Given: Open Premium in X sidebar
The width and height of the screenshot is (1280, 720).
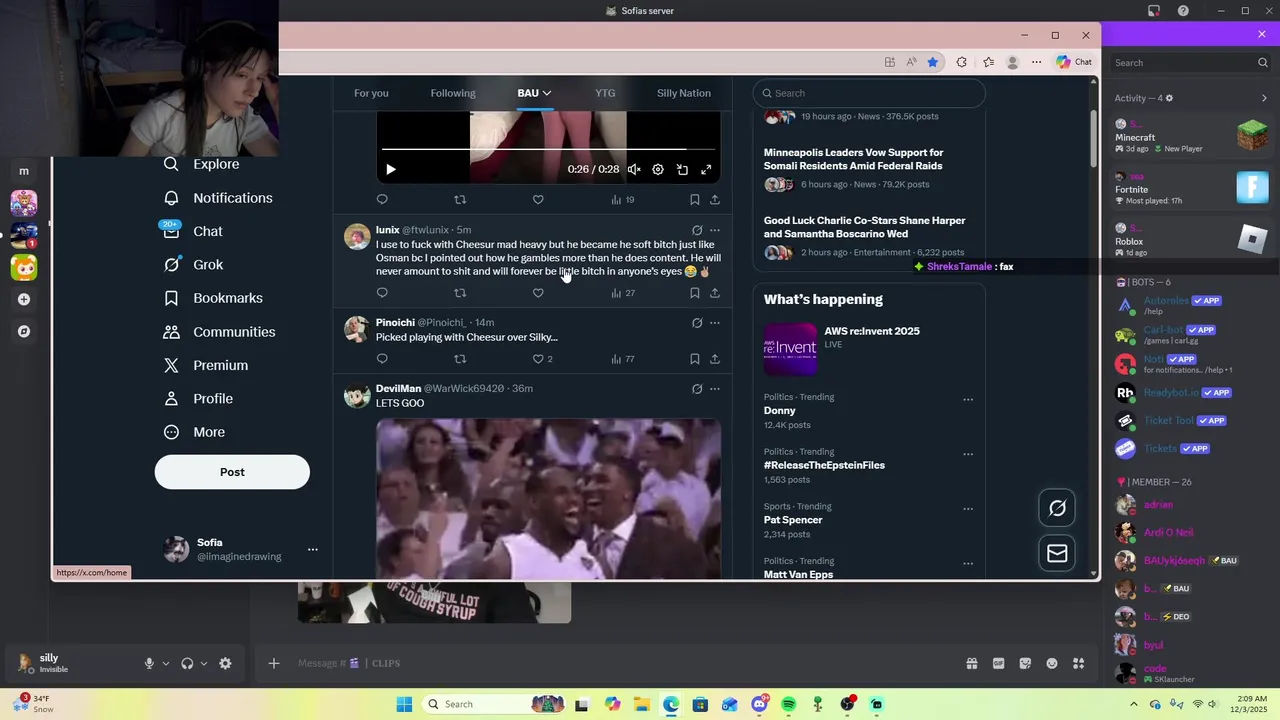Looking at the screenshot, I should coord(205,365).
